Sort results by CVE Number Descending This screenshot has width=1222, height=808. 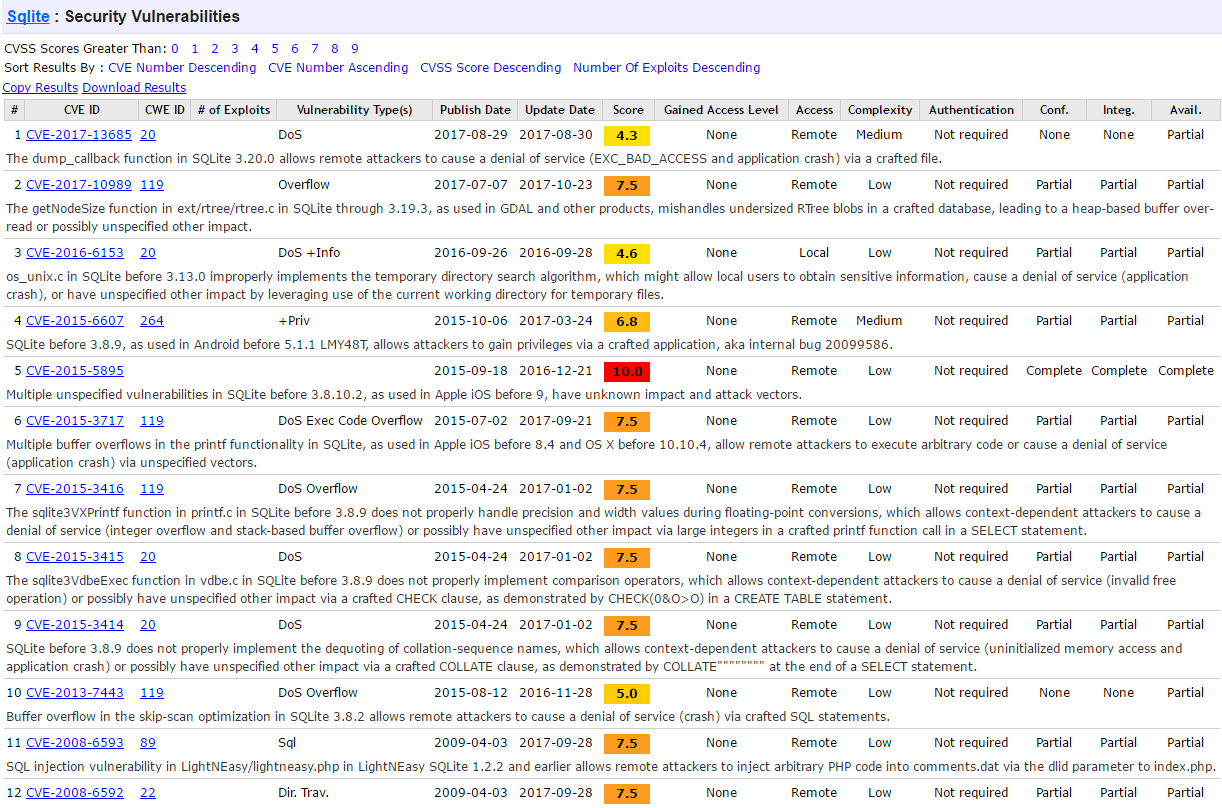coord(182,68)
